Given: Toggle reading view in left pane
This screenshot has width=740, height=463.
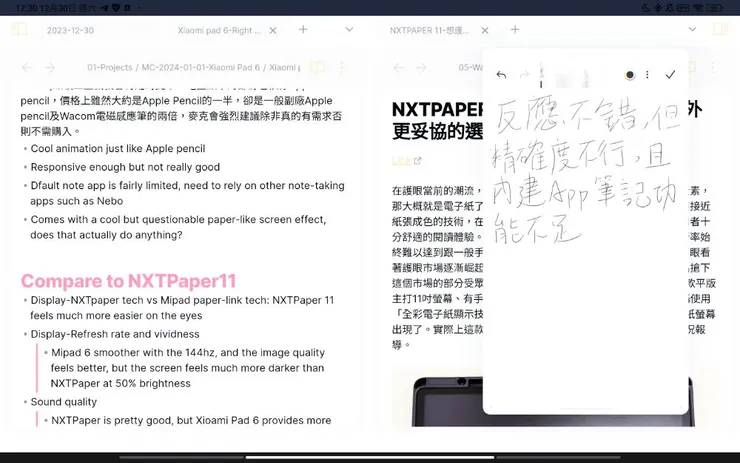Looking at the screenshot, I should [x=317, y=67].
